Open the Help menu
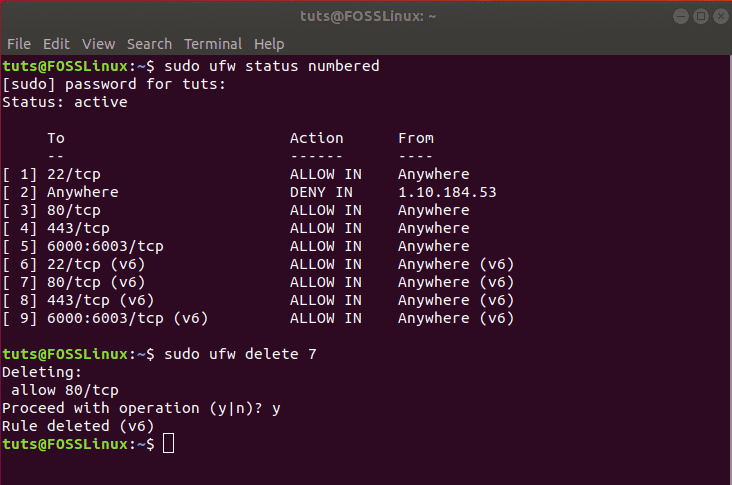 tap(269, 44)
